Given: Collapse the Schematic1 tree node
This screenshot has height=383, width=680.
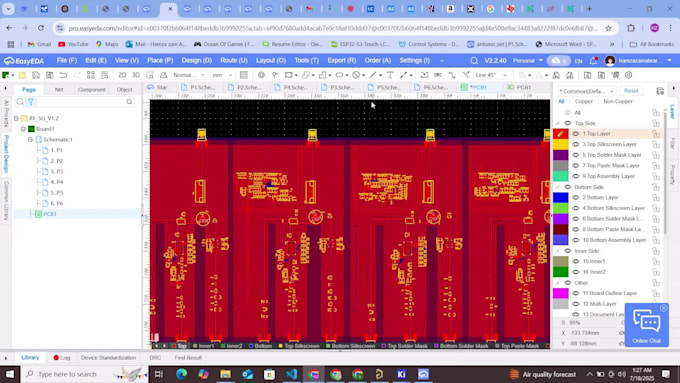Looking at the screenshot, I should (30, 140).
